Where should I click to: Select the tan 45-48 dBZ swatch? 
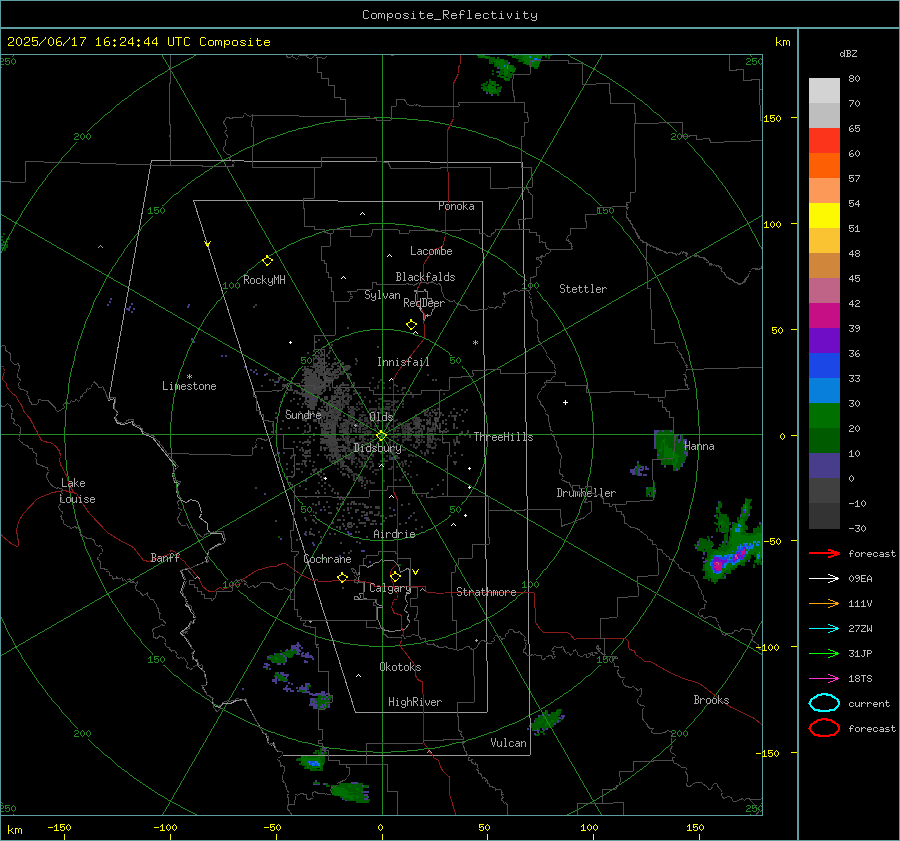(x=824, y=266)
